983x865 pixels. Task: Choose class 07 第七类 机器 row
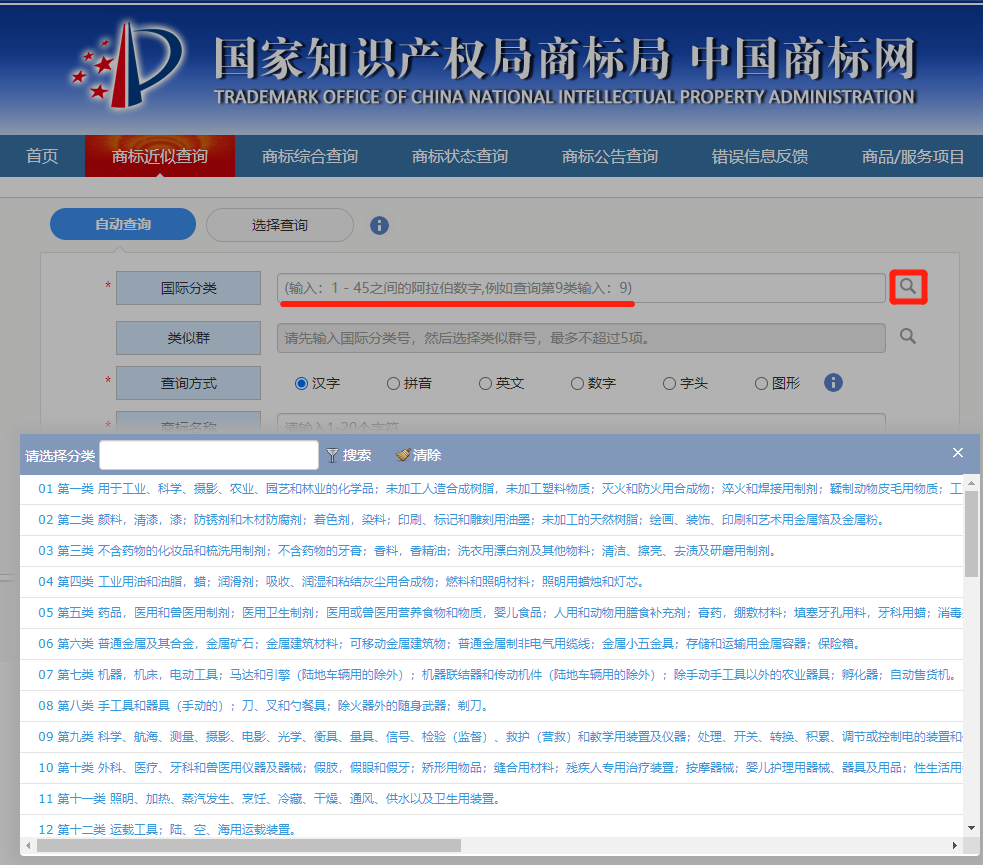pyautogui.click(x=492, y=675)
